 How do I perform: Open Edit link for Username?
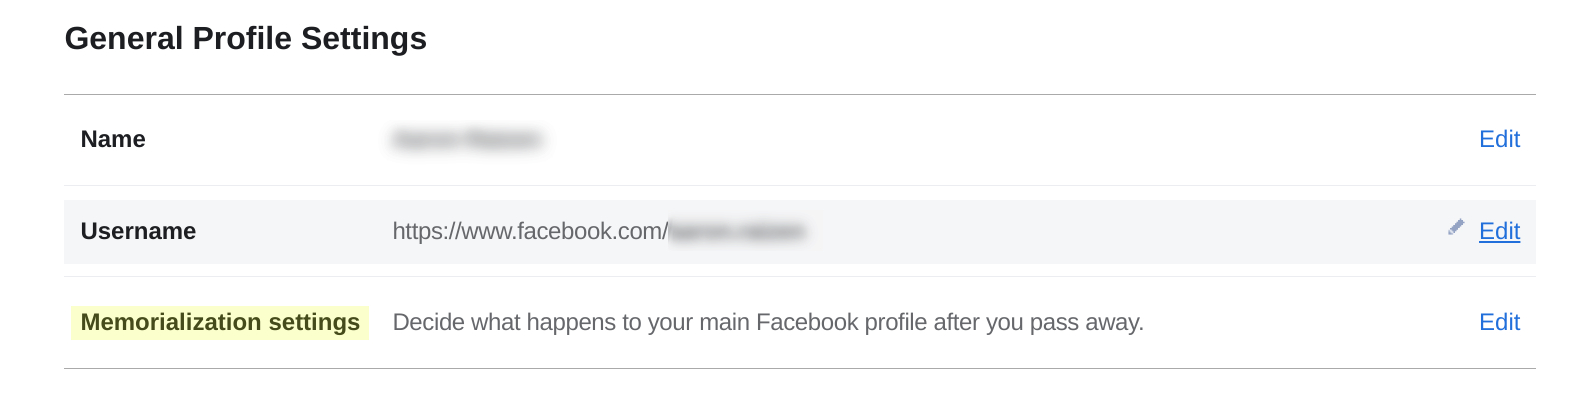pos(1499,231)
